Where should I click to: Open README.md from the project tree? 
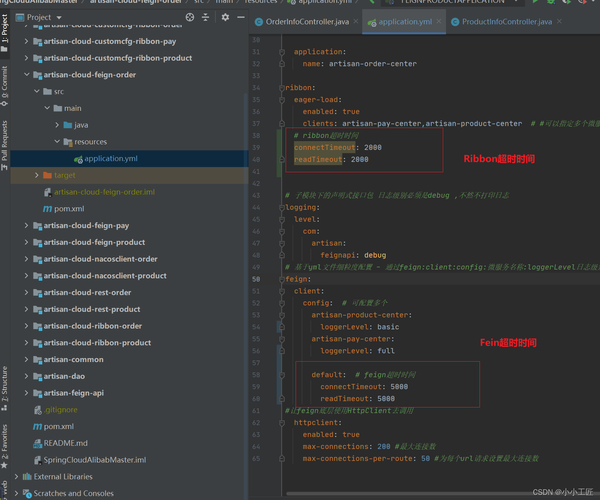pyautogui.click(x=65, y=443)
